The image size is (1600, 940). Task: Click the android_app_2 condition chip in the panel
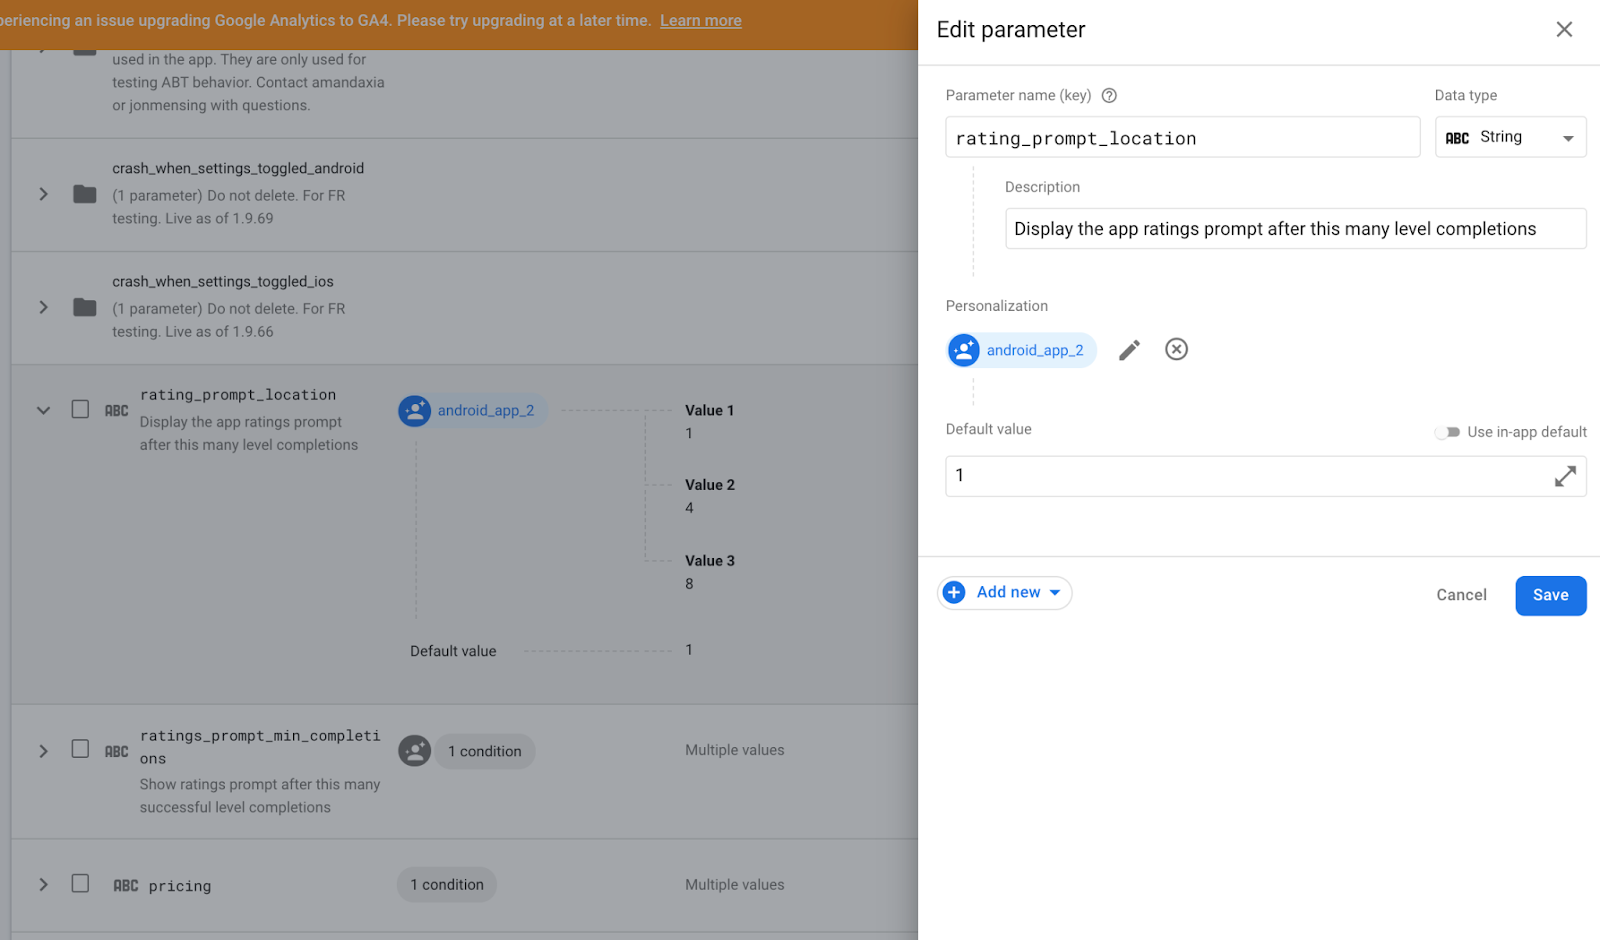click(1022, 350)
